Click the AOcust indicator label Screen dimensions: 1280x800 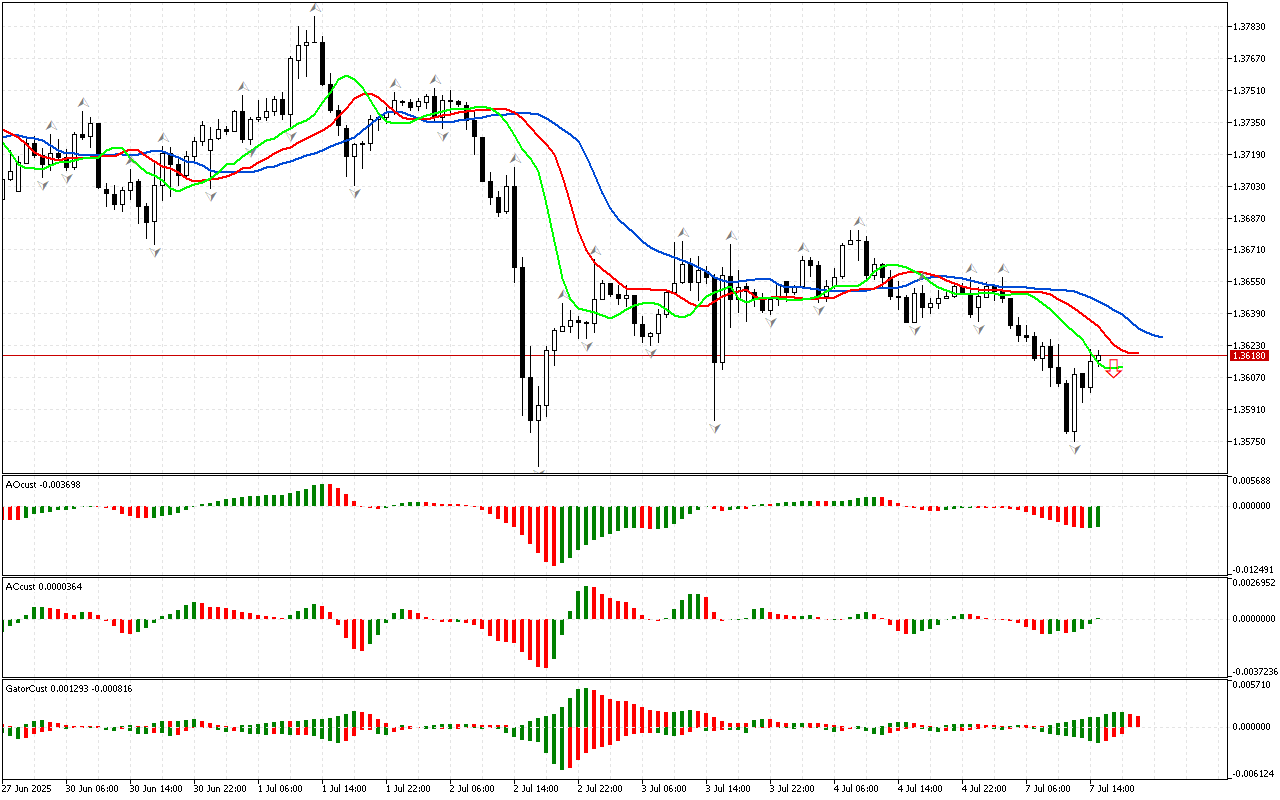43,484
